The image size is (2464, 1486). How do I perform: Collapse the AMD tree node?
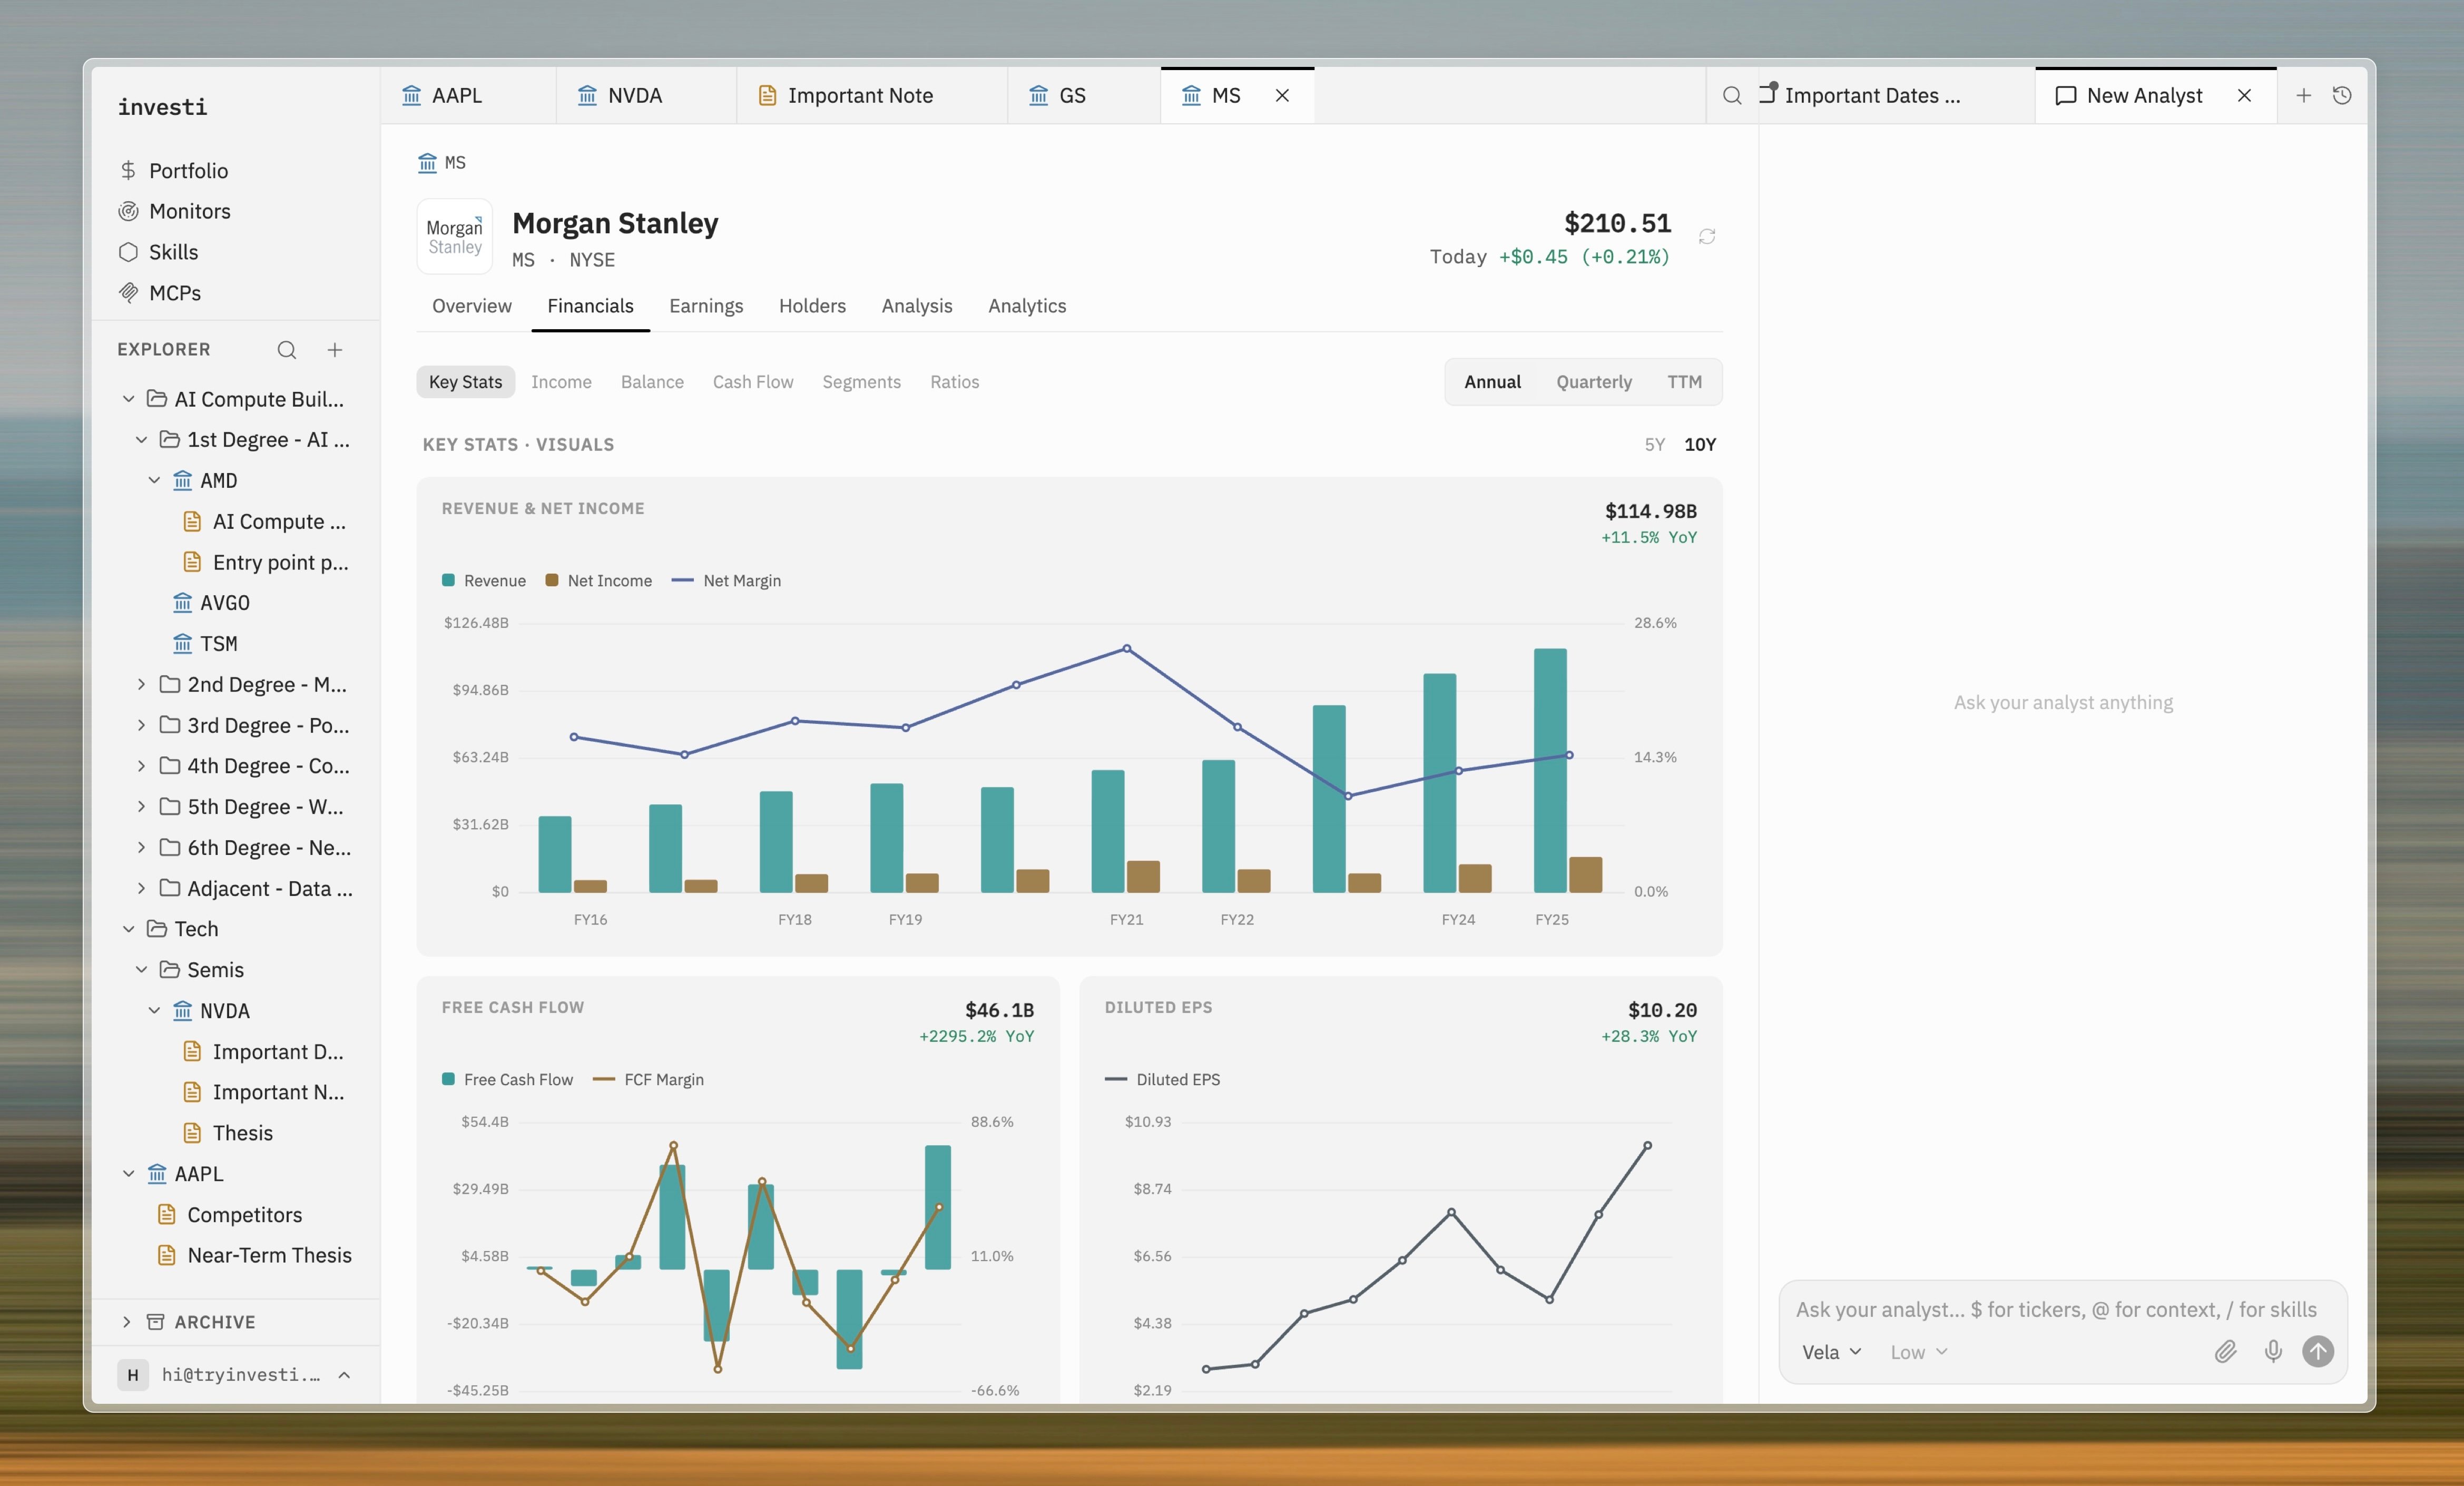coord(154,481)
